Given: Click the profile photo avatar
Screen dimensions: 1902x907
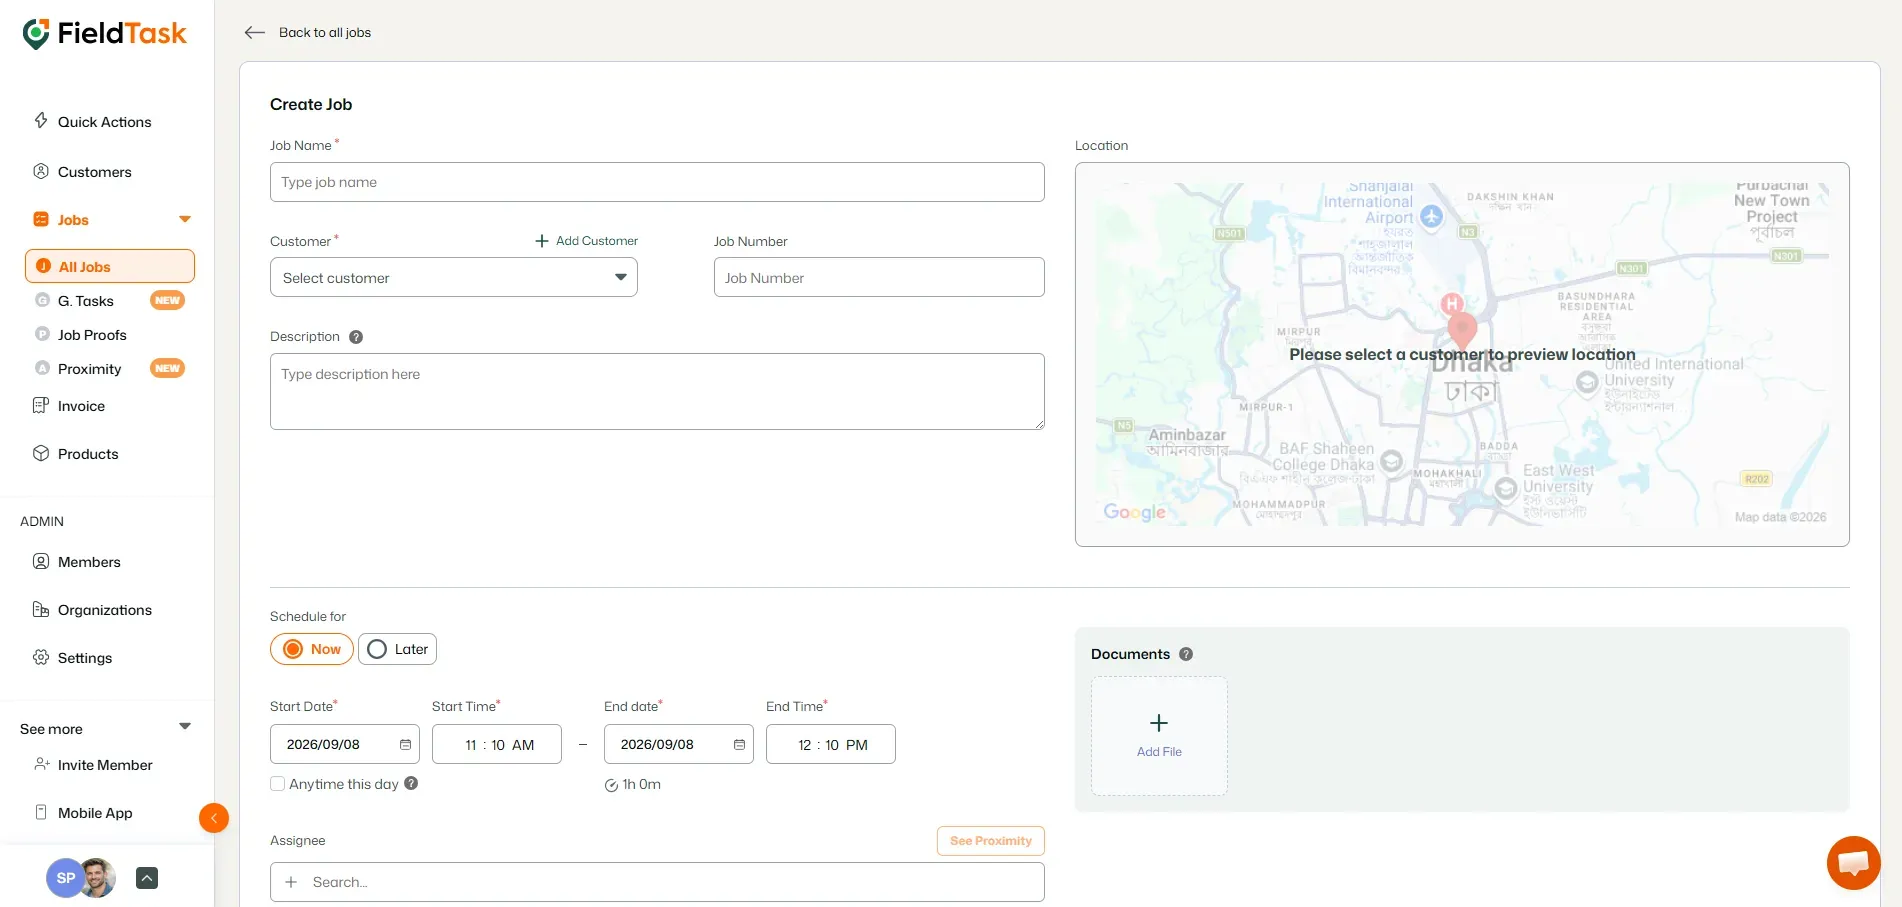Looking at the screenshot, I should coord(98,878).
